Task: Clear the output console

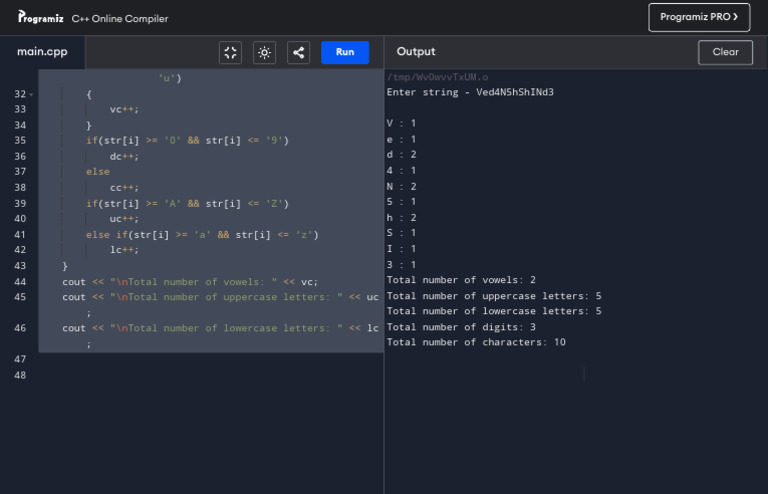Action: (x=725, y=52)
